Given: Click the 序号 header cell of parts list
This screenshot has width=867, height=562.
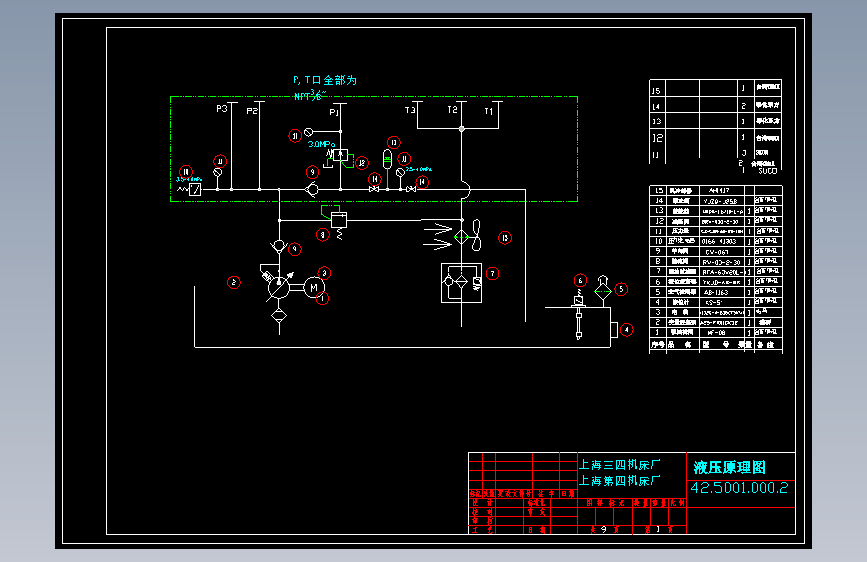Looking at the screenshot, I should (657, 344).
